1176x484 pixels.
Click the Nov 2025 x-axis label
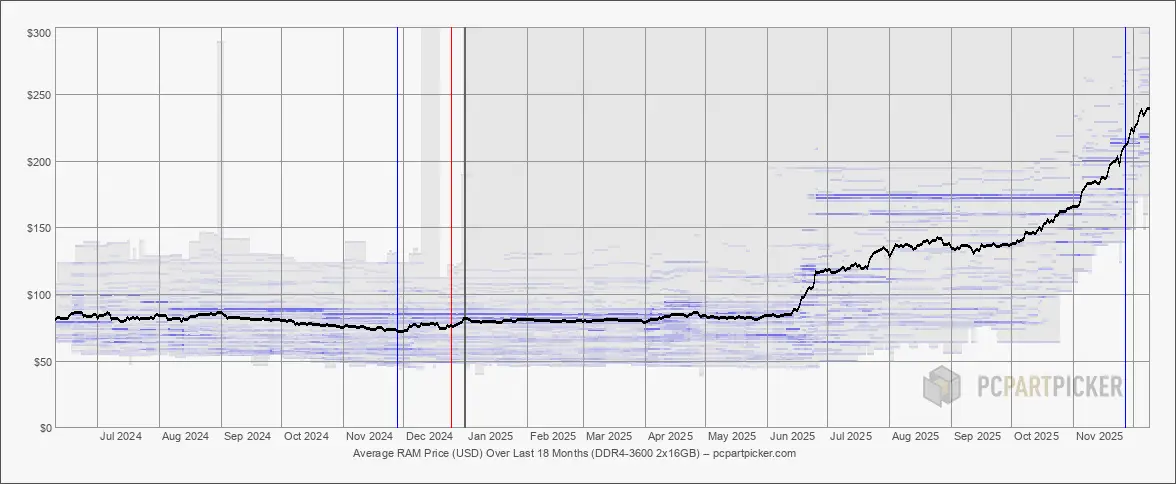1098,437
